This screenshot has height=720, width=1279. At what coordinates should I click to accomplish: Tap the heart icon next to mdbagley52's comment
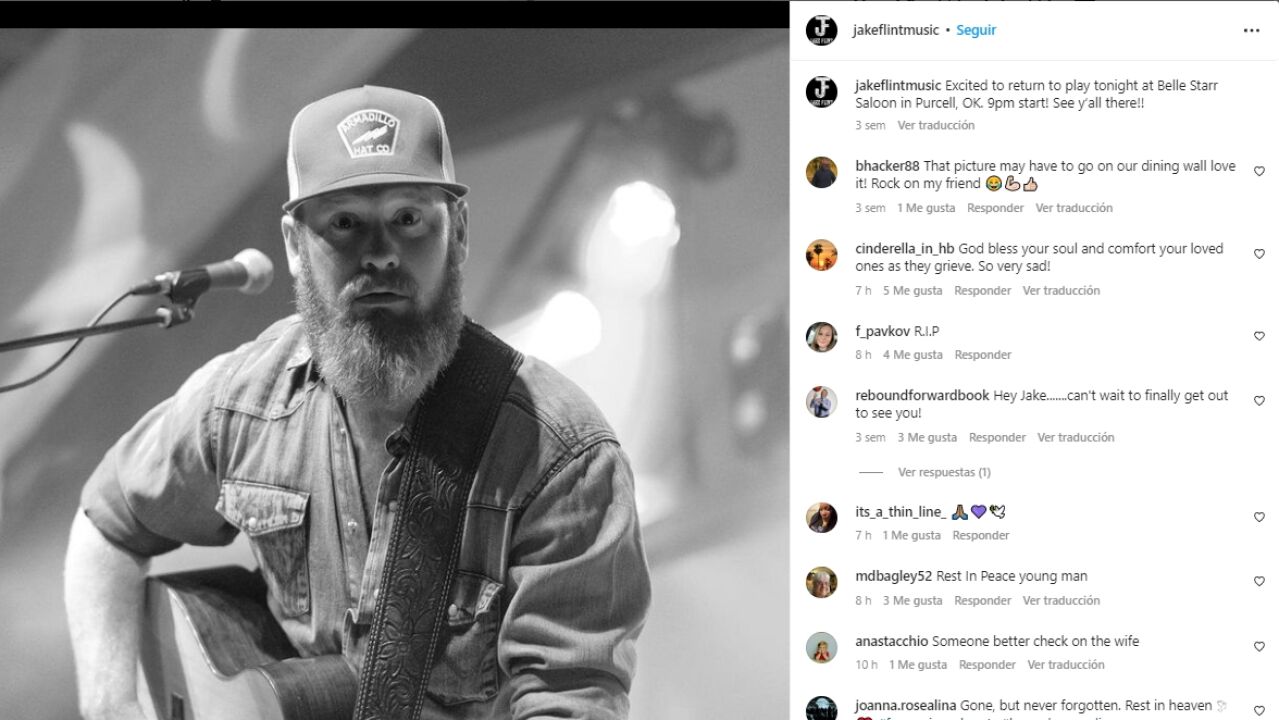tap(1259, 580)
